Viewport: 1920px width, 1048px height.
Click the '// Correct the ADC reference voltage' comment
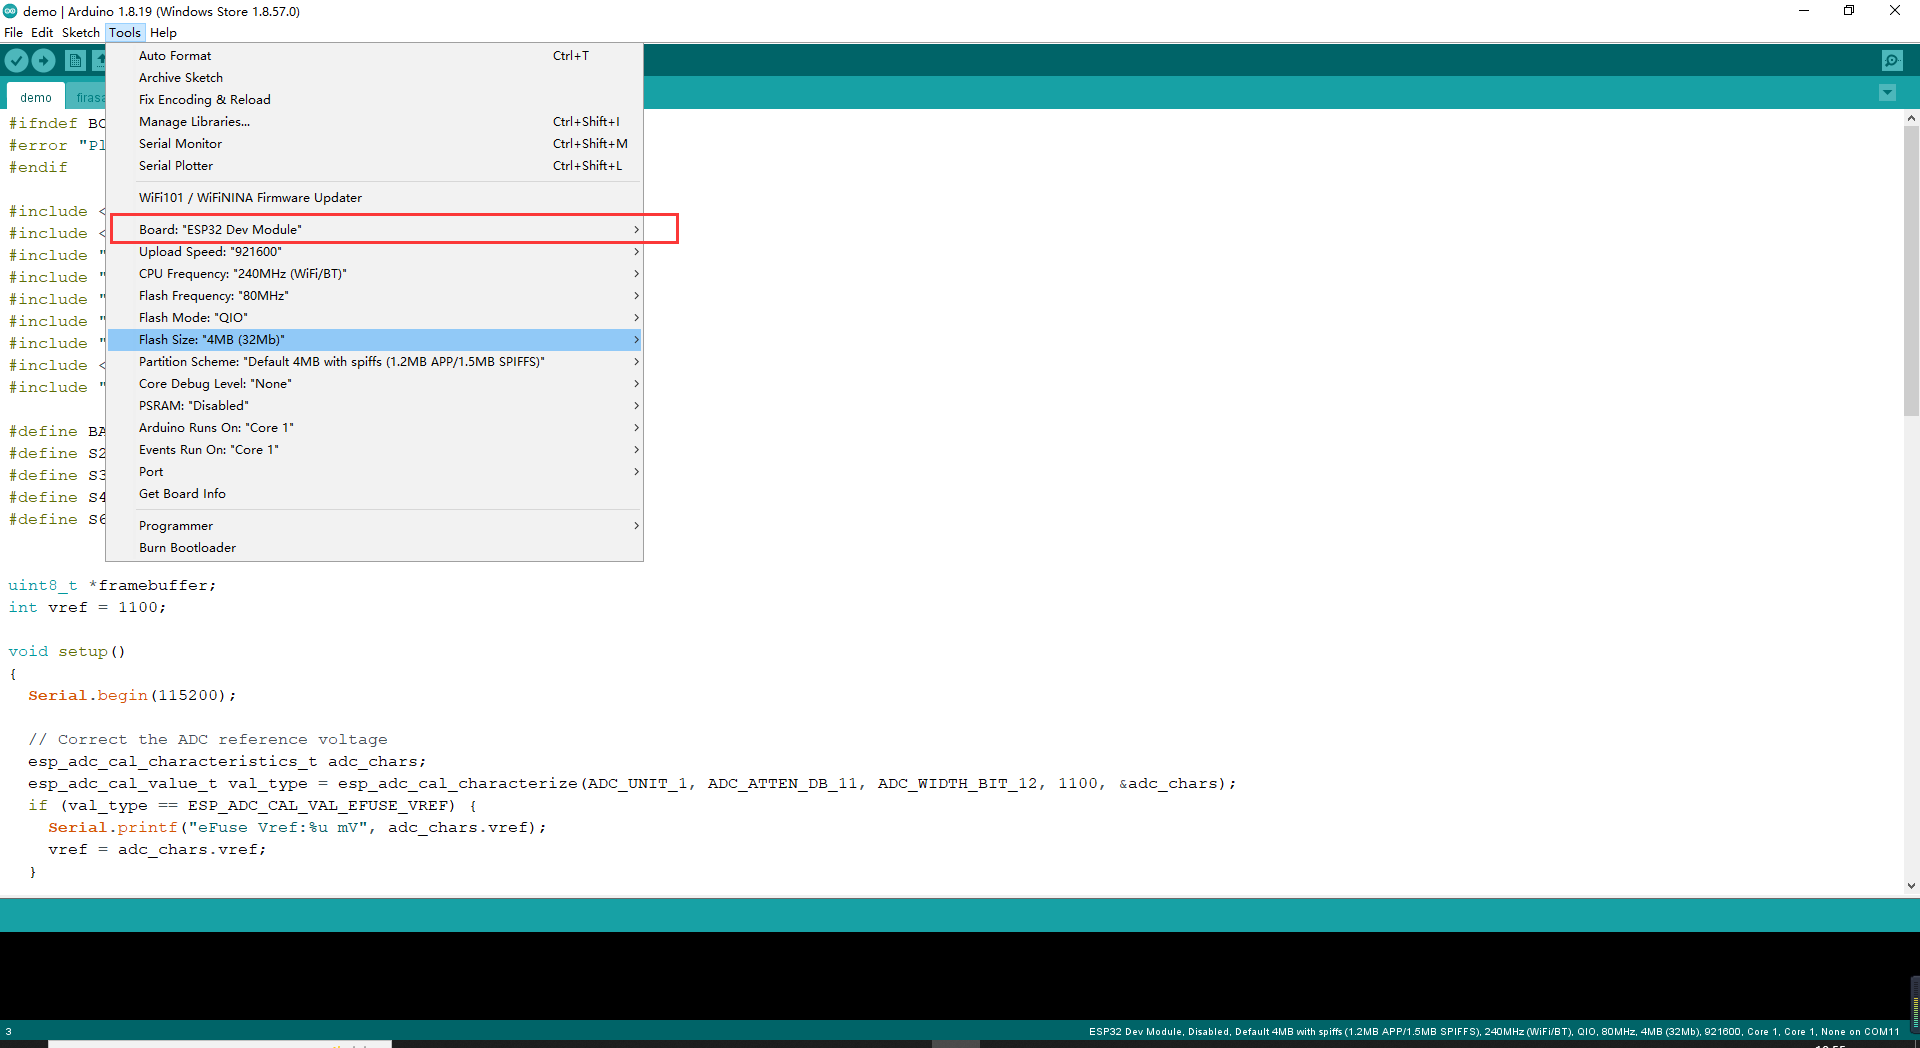pos(207,740)
